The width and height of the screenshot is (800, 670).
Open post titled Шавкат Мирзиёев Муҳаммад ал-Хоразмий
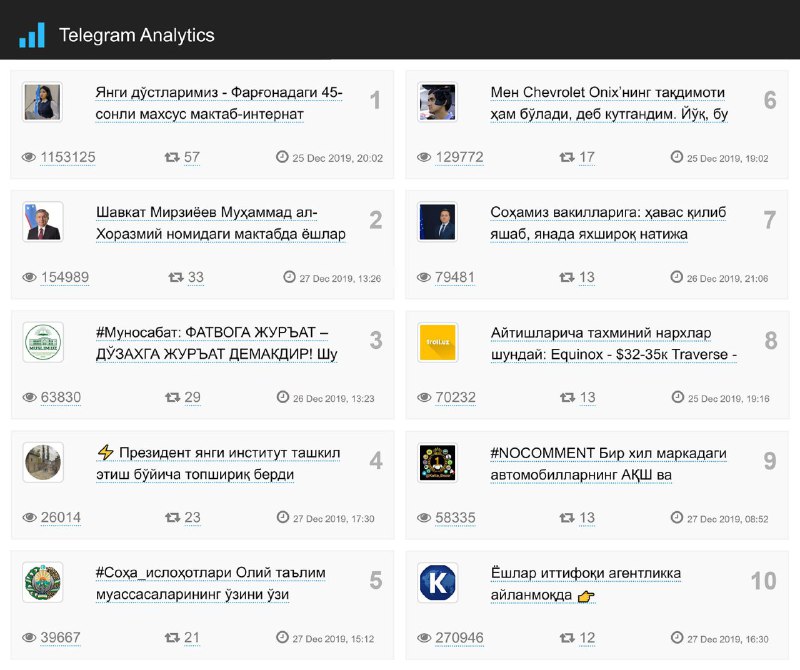coord(220,223)
